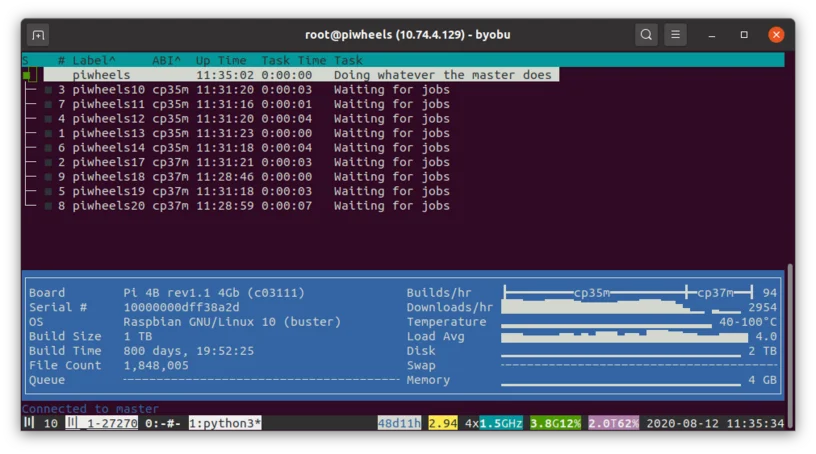
Task: Open the terminal search magnifier icon
Action: pyautogui.click(x=646, y=35)
